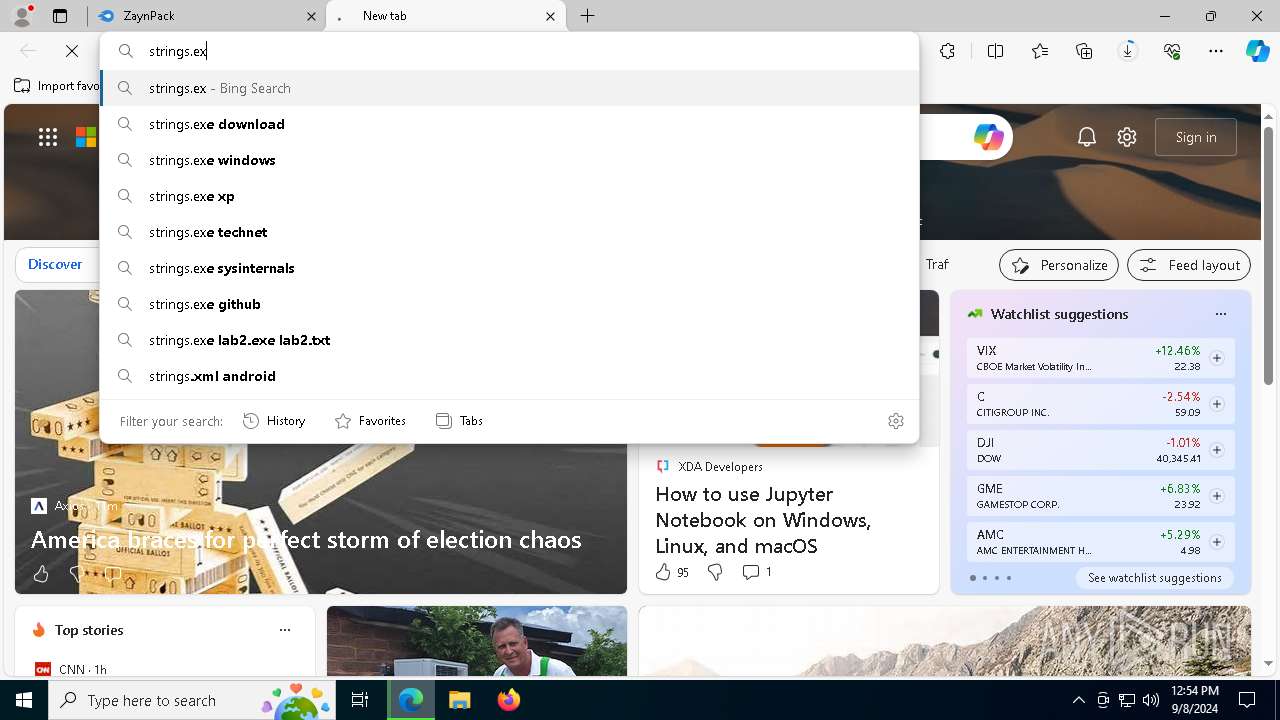Click the Personalize button

tap(1059, 265)
